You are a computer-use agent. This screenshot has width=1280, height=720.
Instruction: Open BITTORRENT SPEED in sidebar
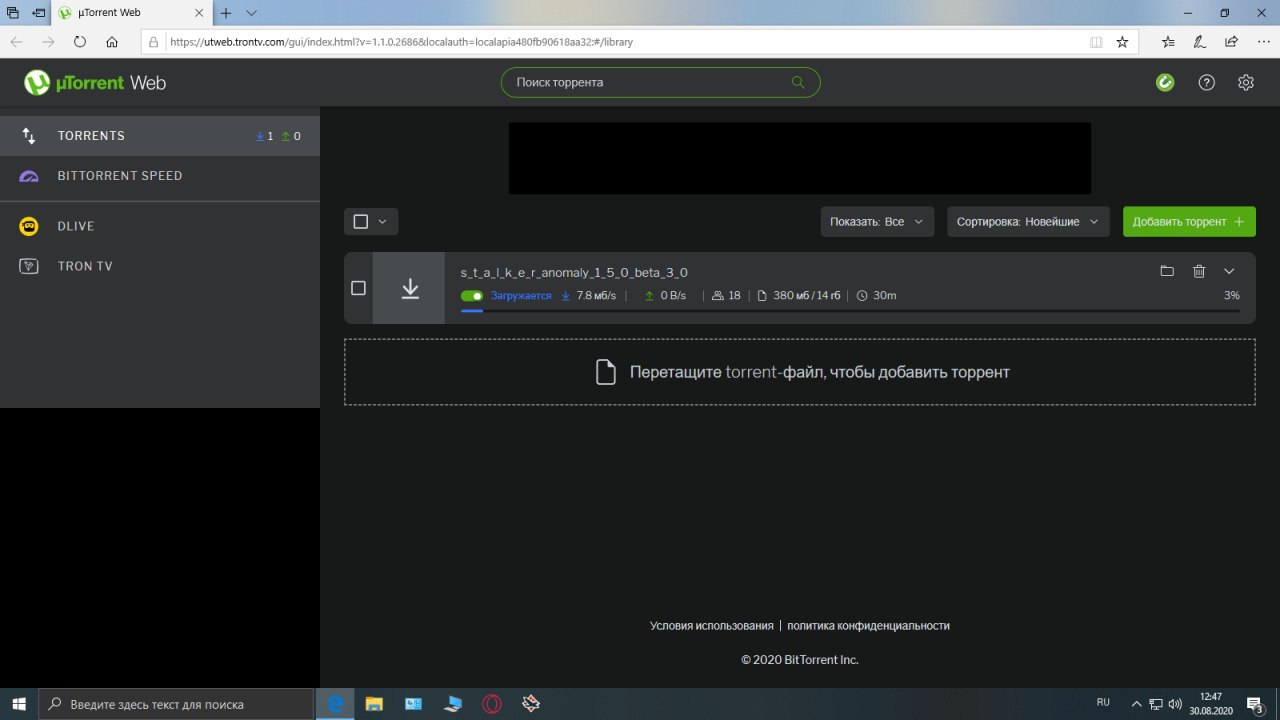160,176
